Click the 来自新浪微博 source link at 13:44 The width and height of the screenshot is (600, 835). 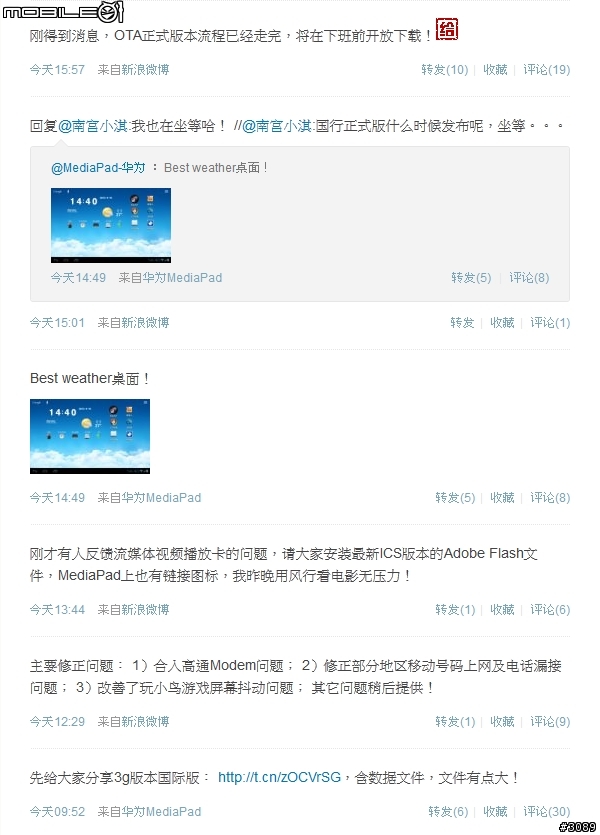click(x=133, y=610)
